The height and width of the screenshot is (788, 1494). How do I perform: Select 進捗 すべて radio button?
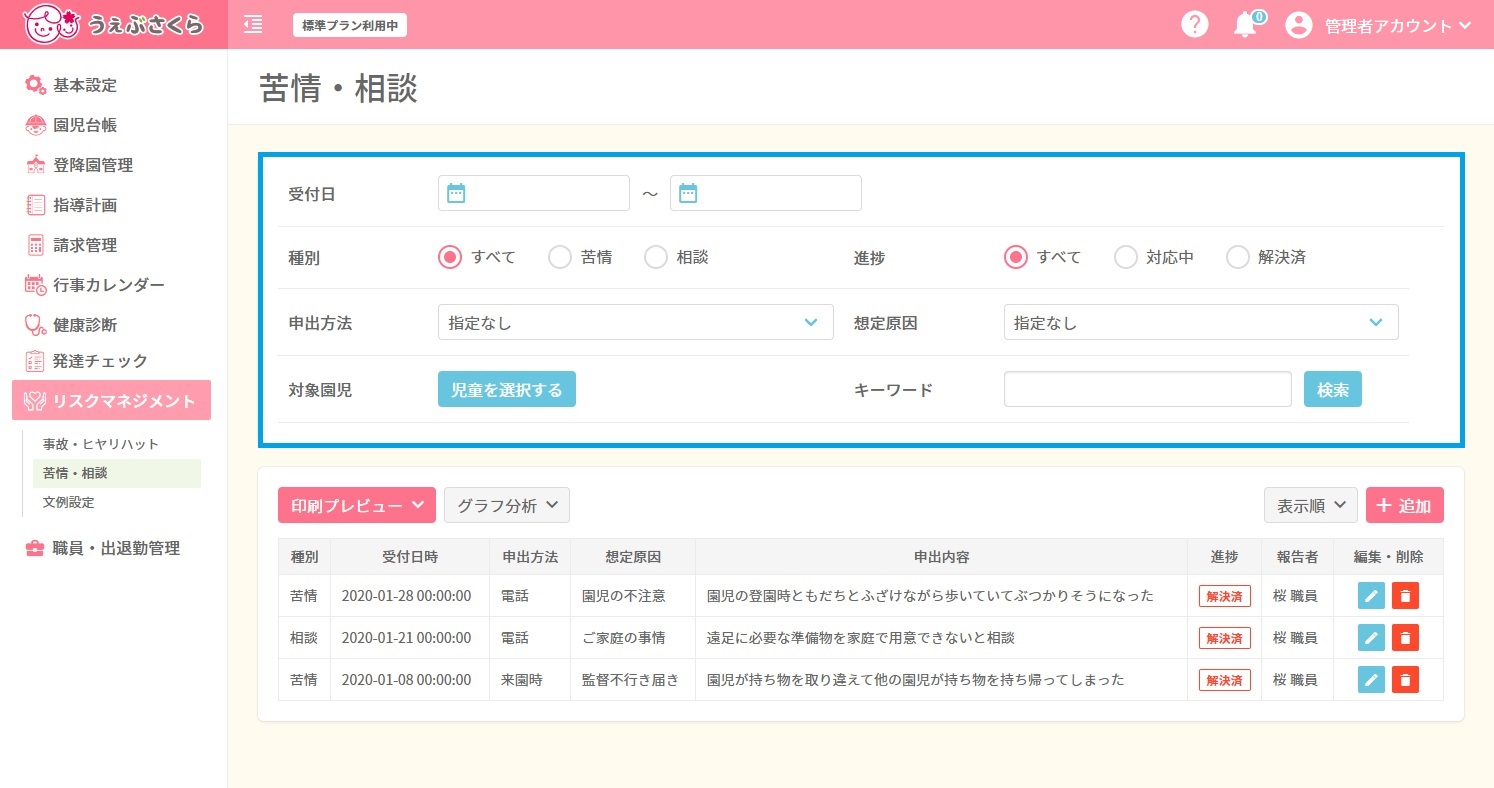(1016, 257)
